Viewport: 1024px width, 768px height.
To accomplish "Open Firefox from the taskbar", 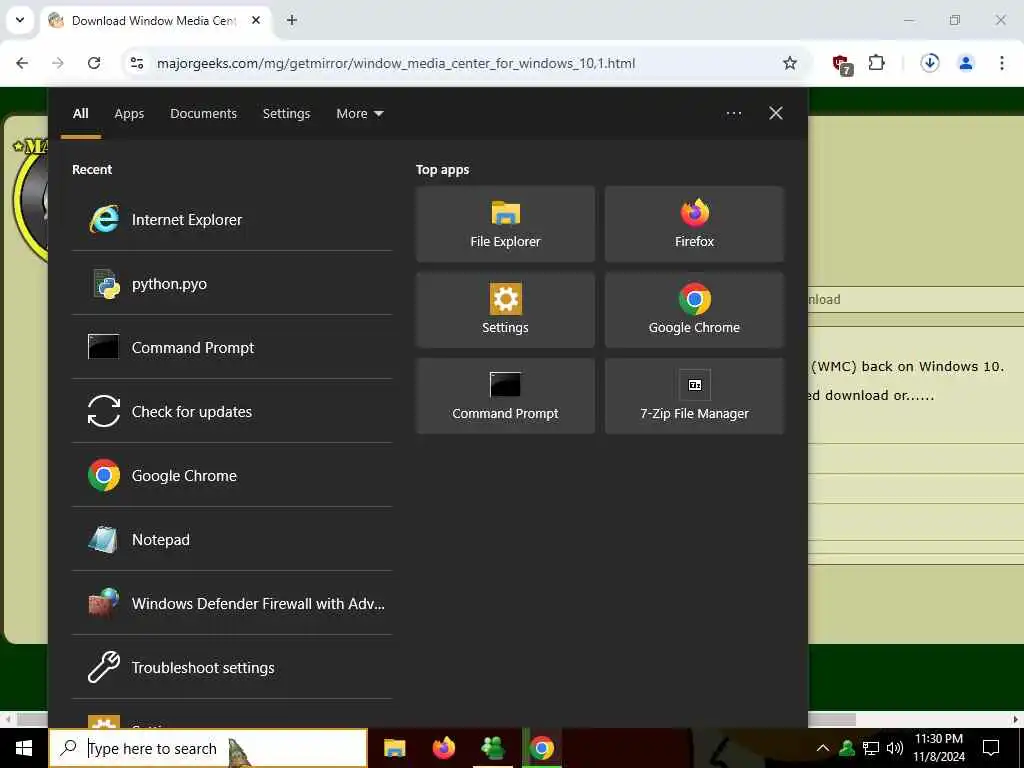I will click(443, 748).
